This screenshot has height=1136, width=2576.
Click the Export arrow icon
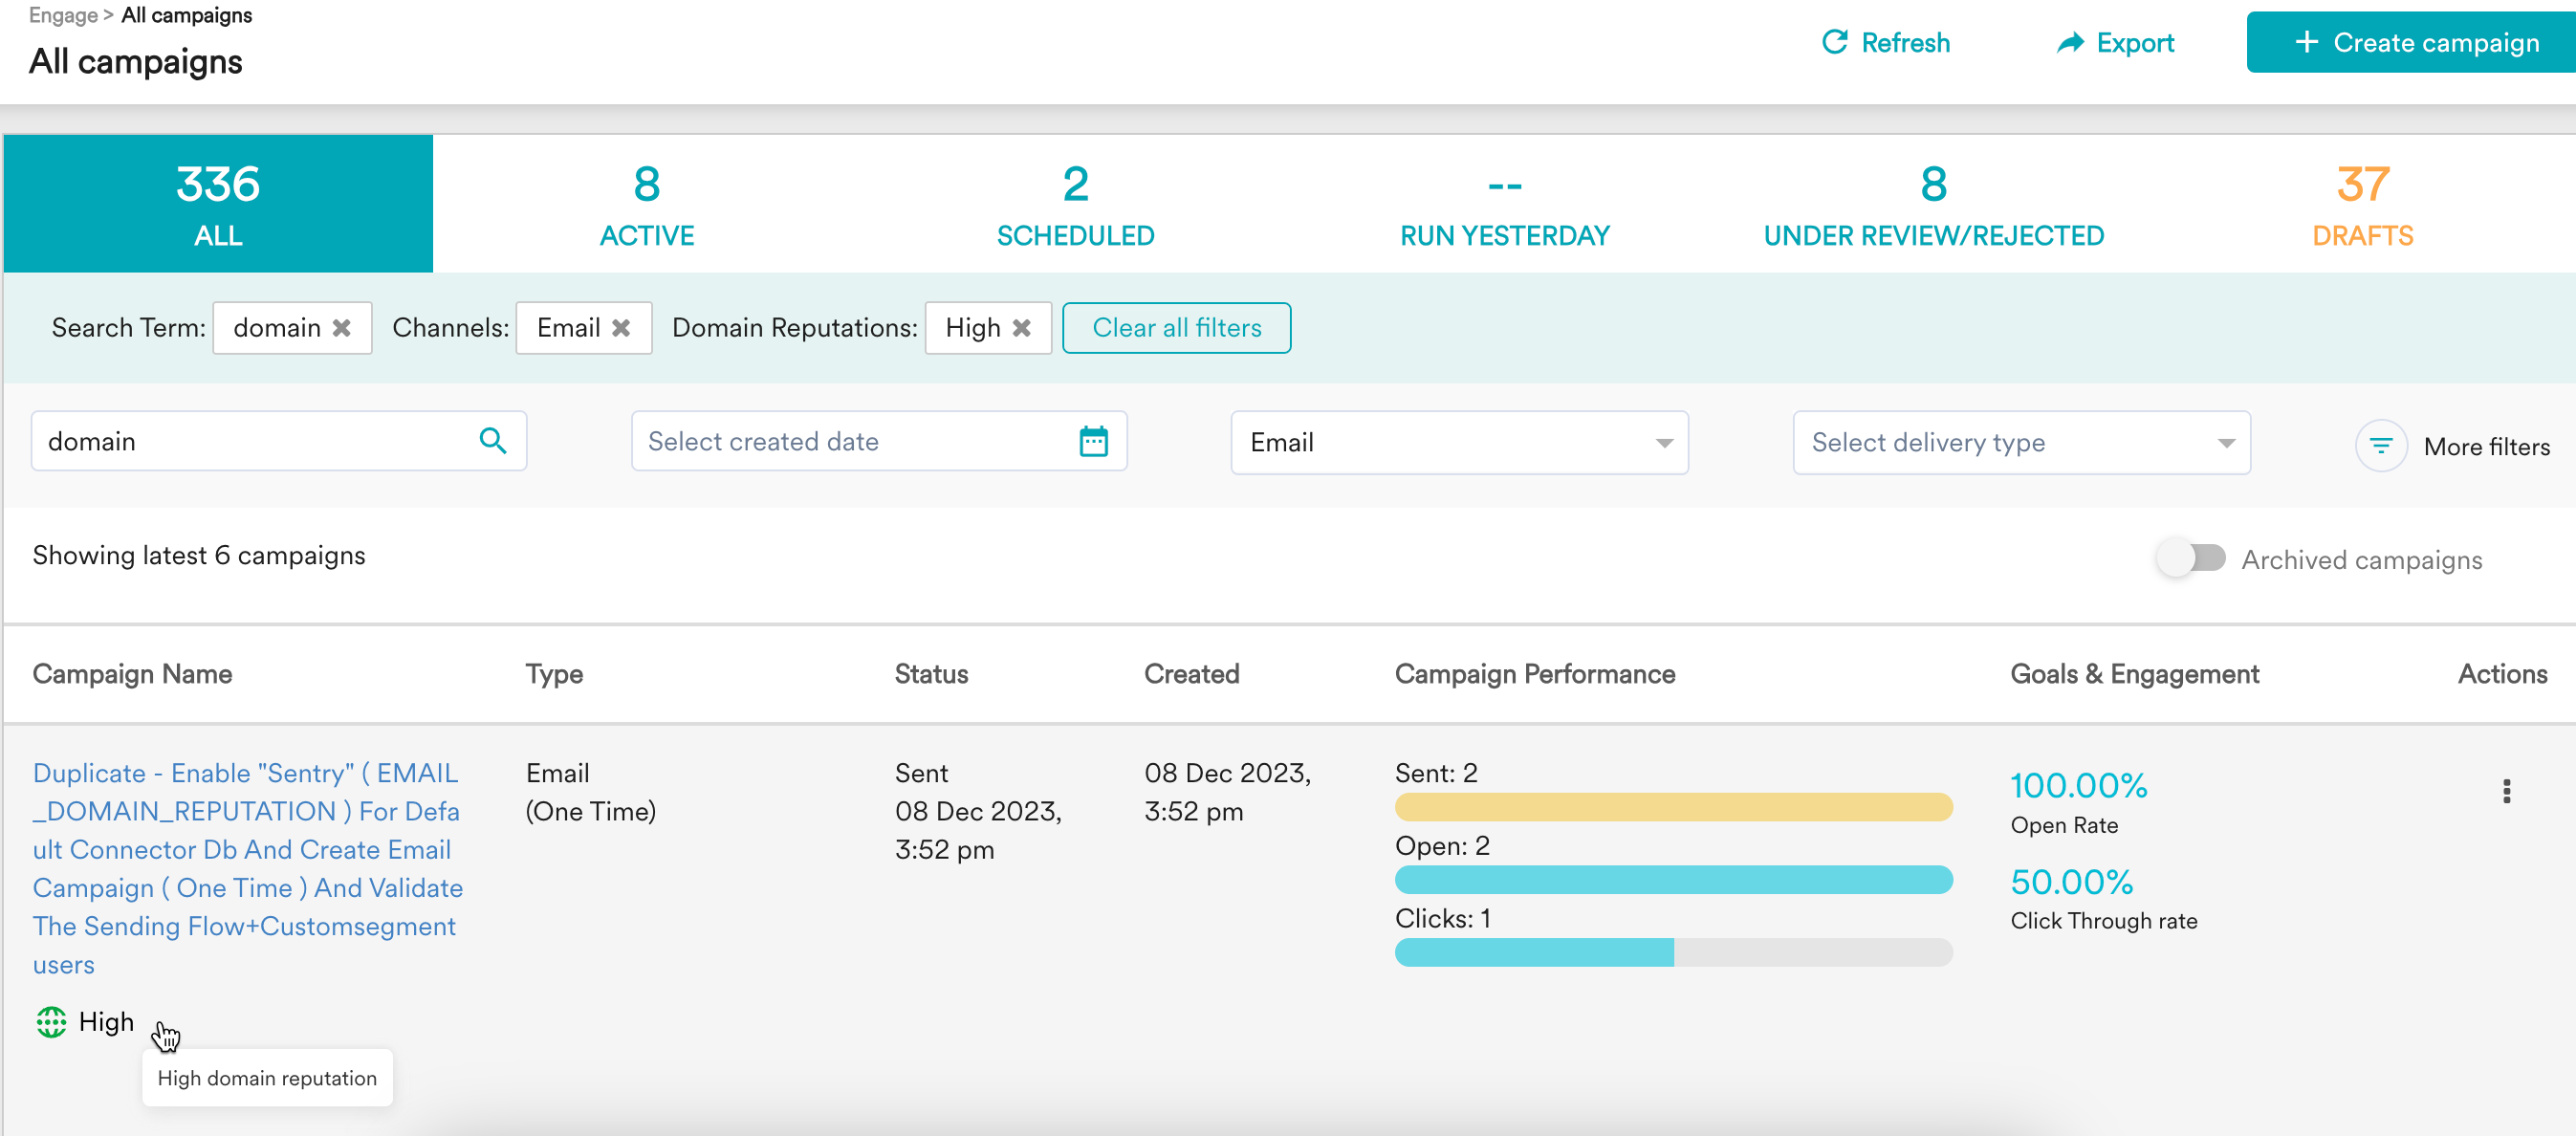click(2069, 42)
